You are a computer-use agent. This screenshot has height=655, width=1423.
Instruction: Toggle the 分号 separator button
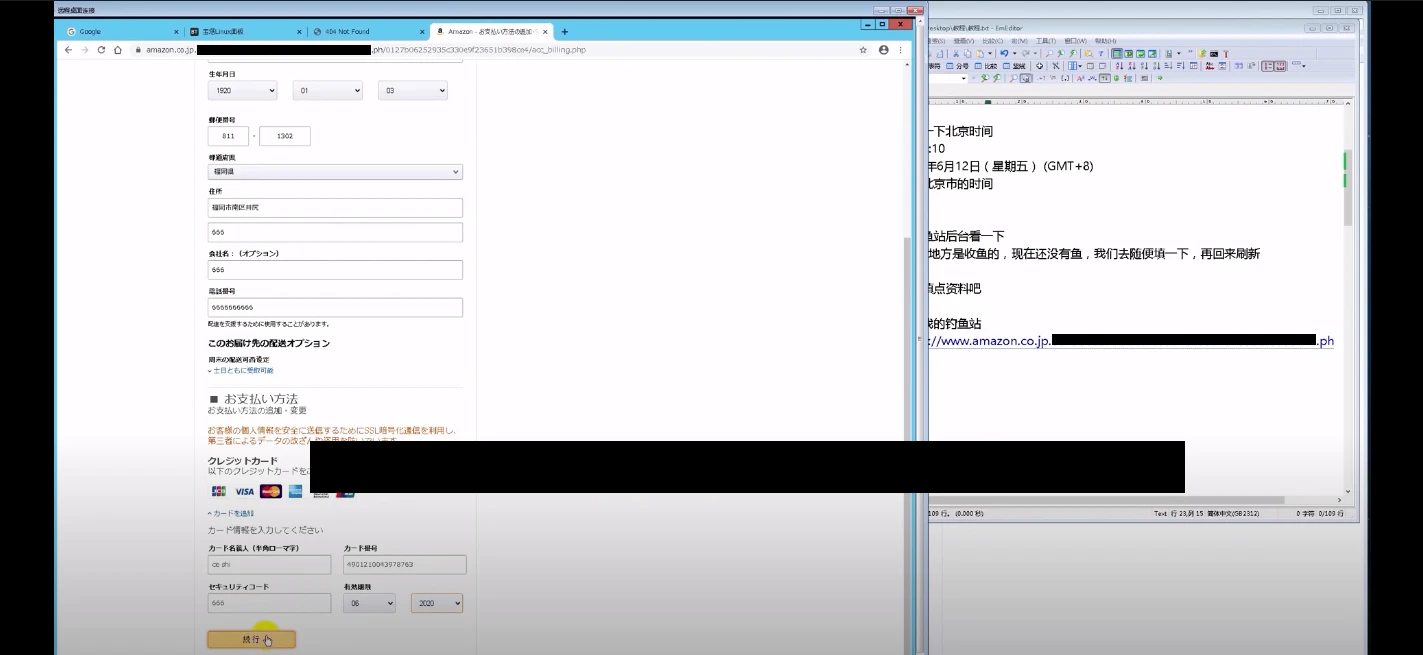click(x=957, y=66)
